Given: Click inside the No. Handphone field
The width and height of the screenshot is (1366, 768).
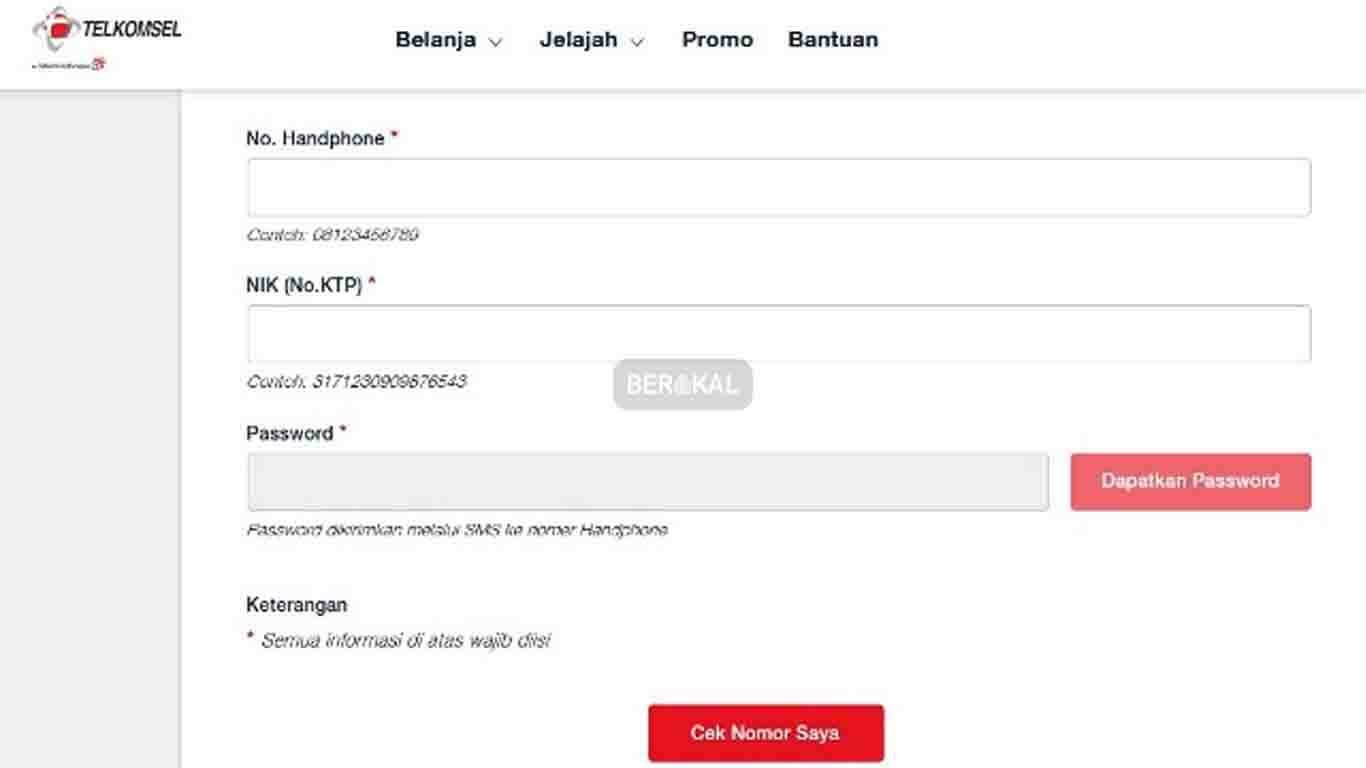Looking at the screenshot, I should [x=779, y=187].
